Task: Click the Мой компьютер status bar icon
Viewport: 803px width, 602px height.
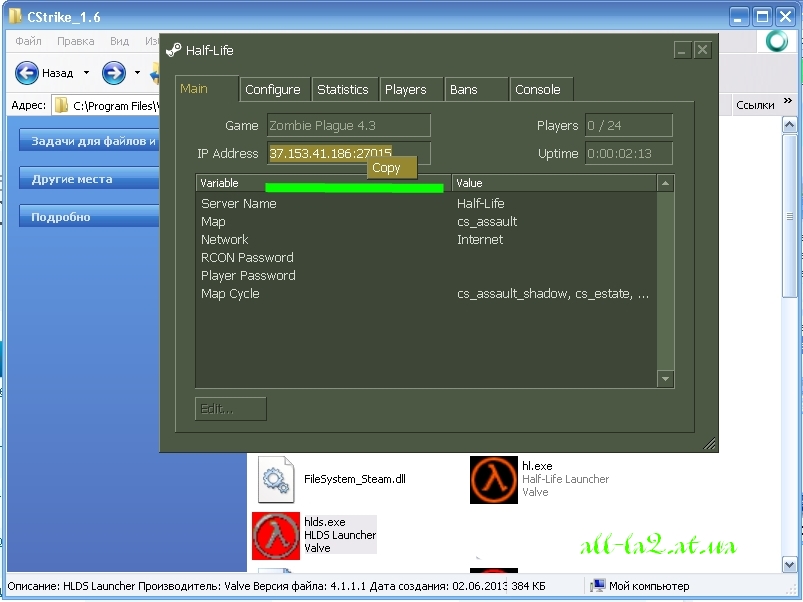Action: tap(597, 586)
